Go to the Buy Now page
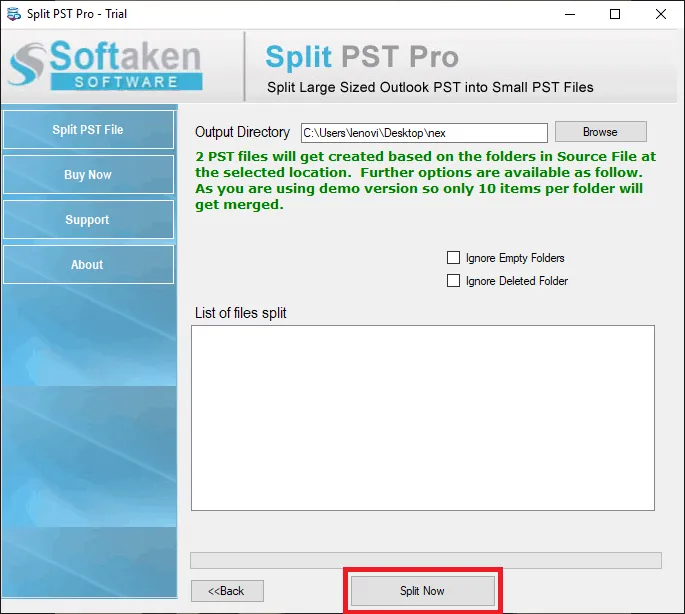This screenshot has width=685, height=614. [88, 174]
